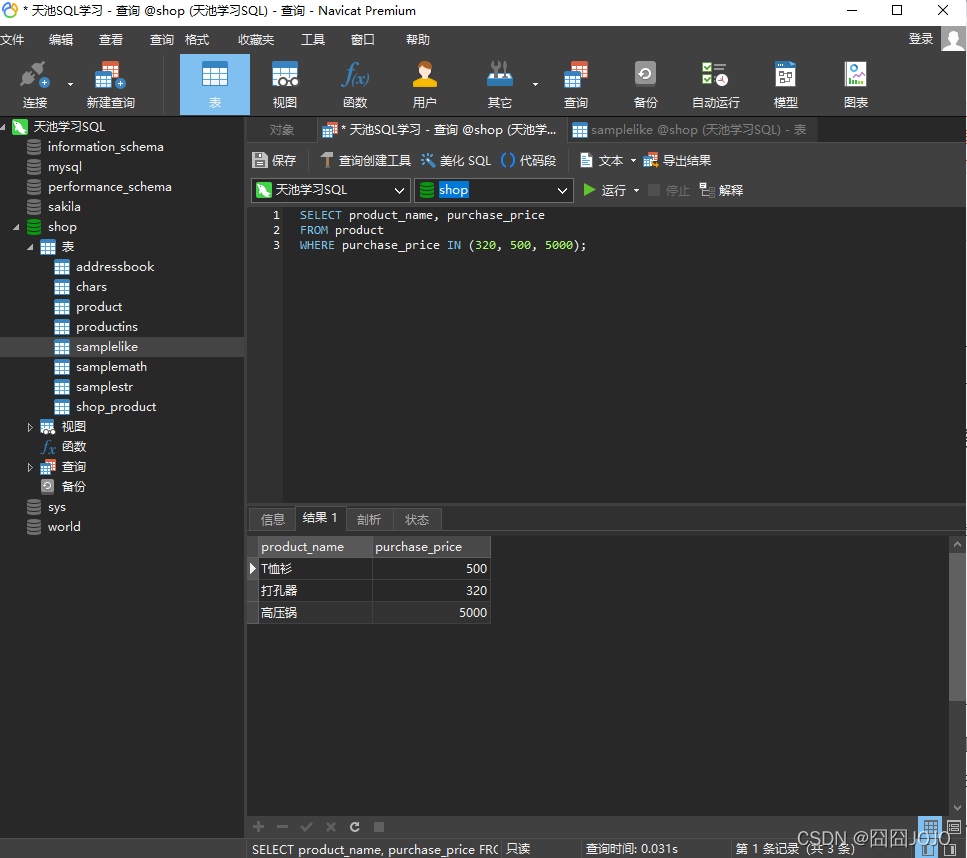The width and height of the screenshot is (967, 858).
Task: Switch to the Status (状态) tab
Action: pos(417,519)
